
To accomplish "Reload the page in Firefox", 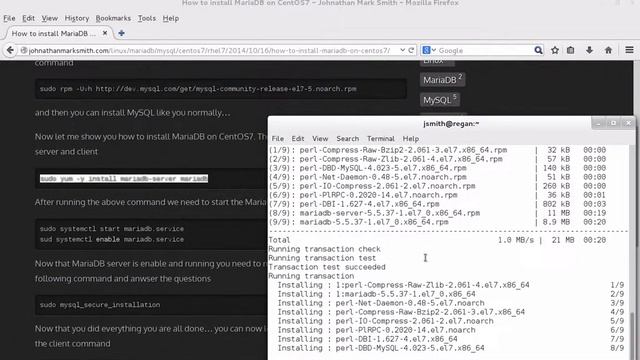I will tap(411, 50).
